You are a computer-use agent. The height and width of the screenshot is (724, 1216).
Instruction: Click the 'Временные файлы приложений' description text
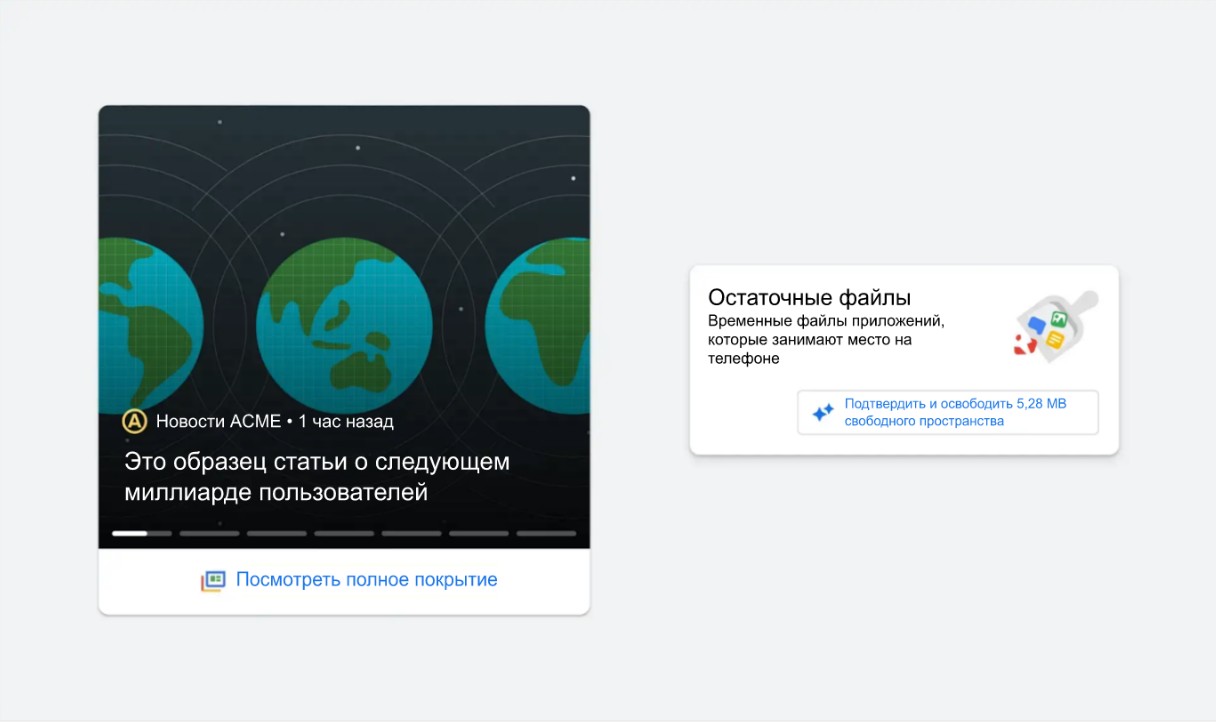click(x=826, y=340)
